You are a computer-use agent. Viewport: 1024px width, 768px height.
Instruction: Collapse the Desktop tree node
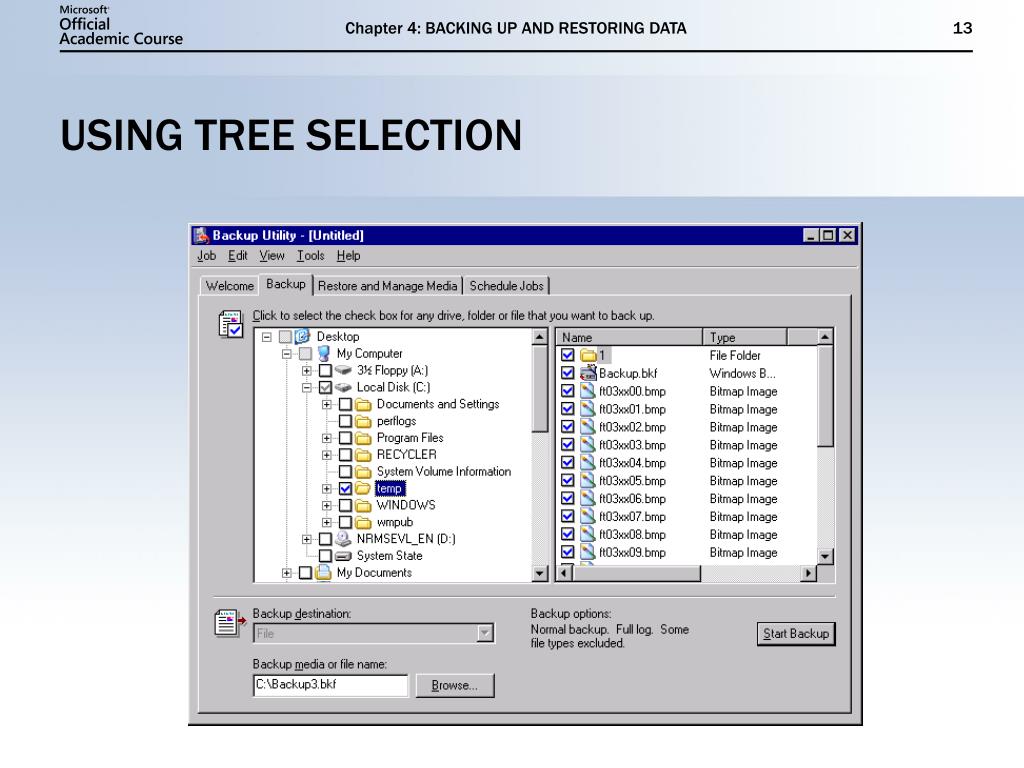pos(266,337)
